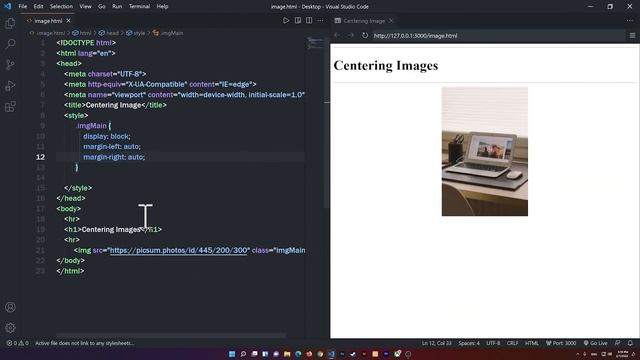Open the notifications bell in status bar

point(630,343)
